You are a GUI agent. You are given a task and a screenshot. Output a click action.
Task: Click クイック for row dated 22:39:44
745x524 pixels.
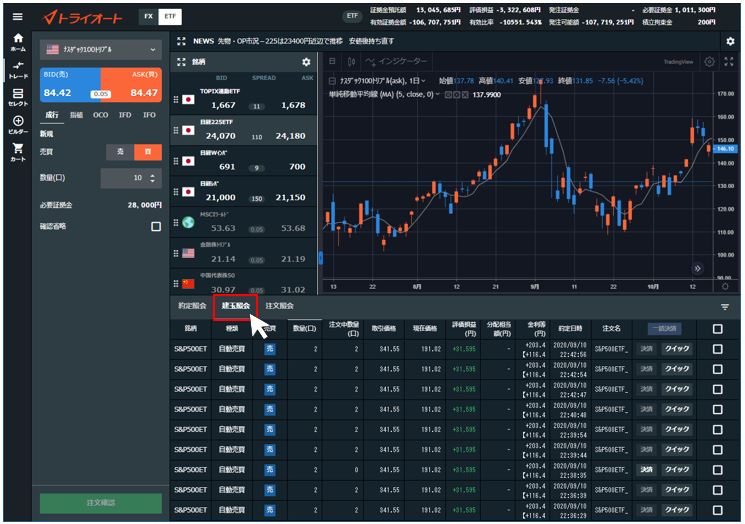point(677,450)
